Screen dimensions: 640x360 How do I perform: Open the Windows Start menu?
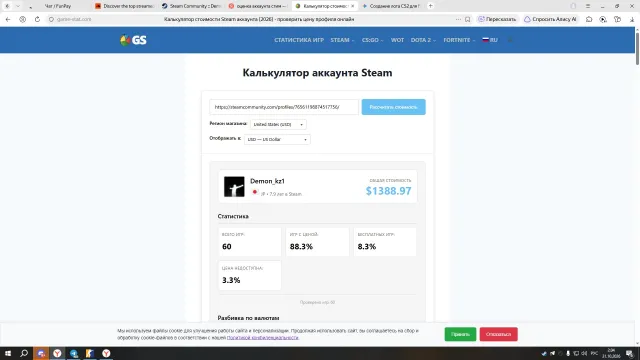[x=8, y=353]
